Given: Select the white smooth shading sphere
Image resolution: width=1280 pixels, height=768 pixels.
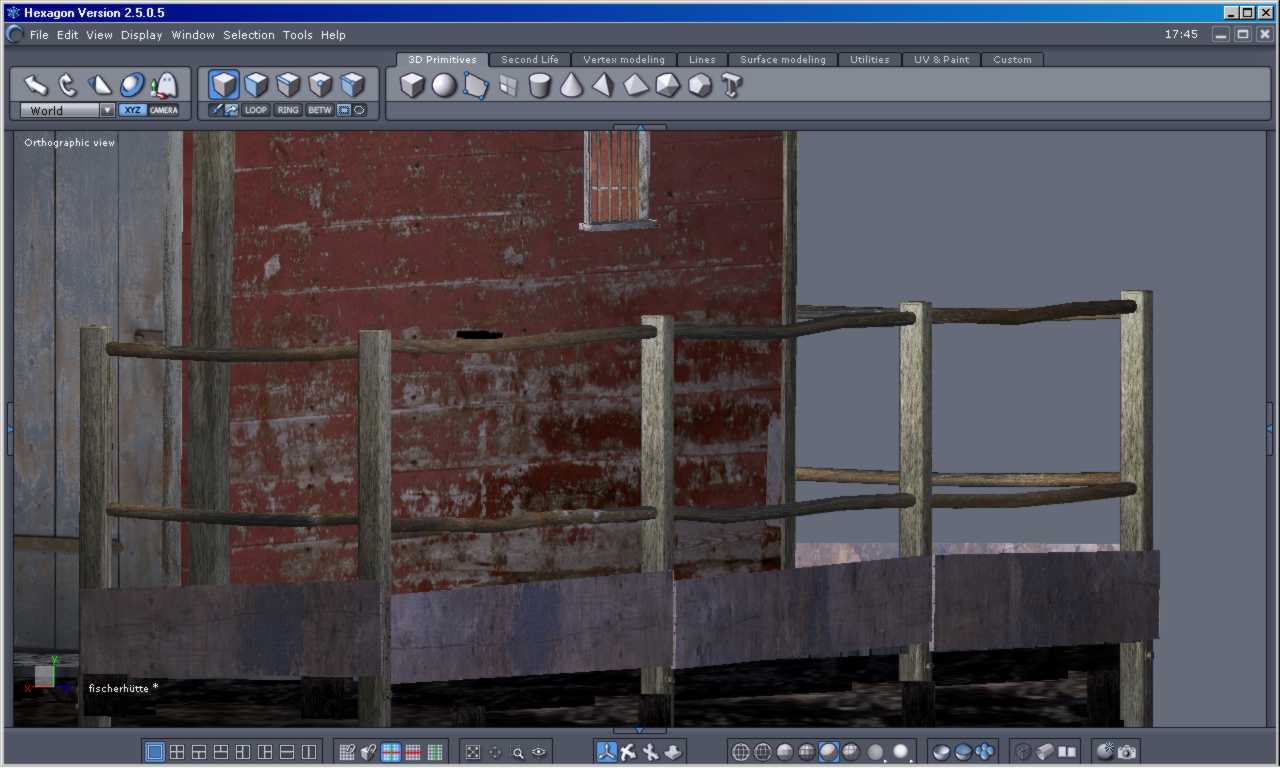Looking at the screenshot, I should coord(902,752).
